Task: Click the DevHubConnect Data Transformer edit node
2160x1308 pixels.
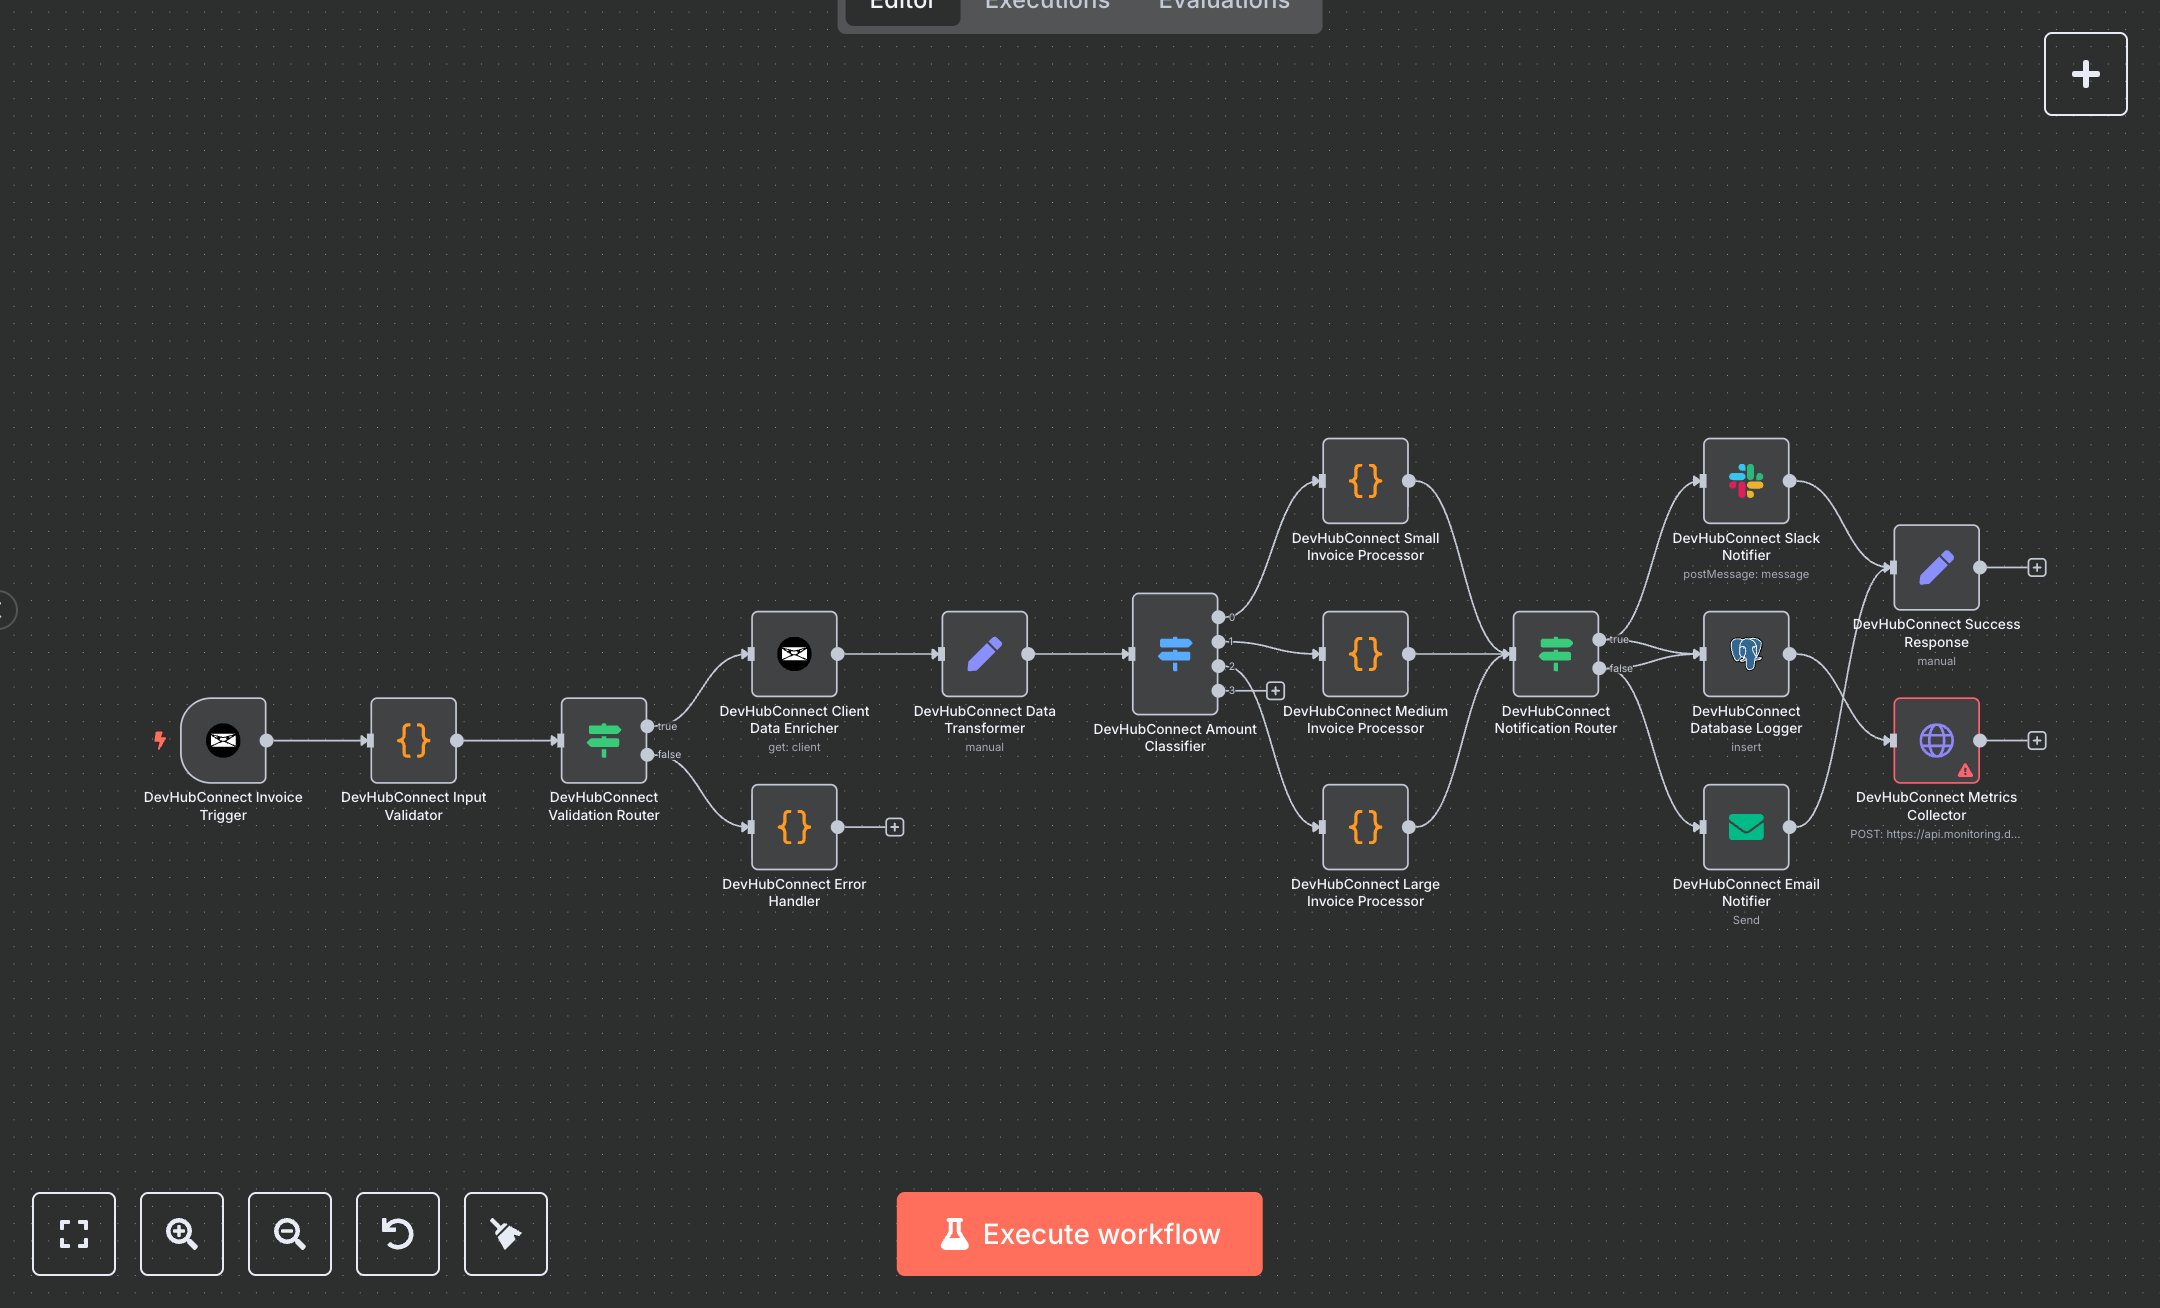Action: coord(984,654)
